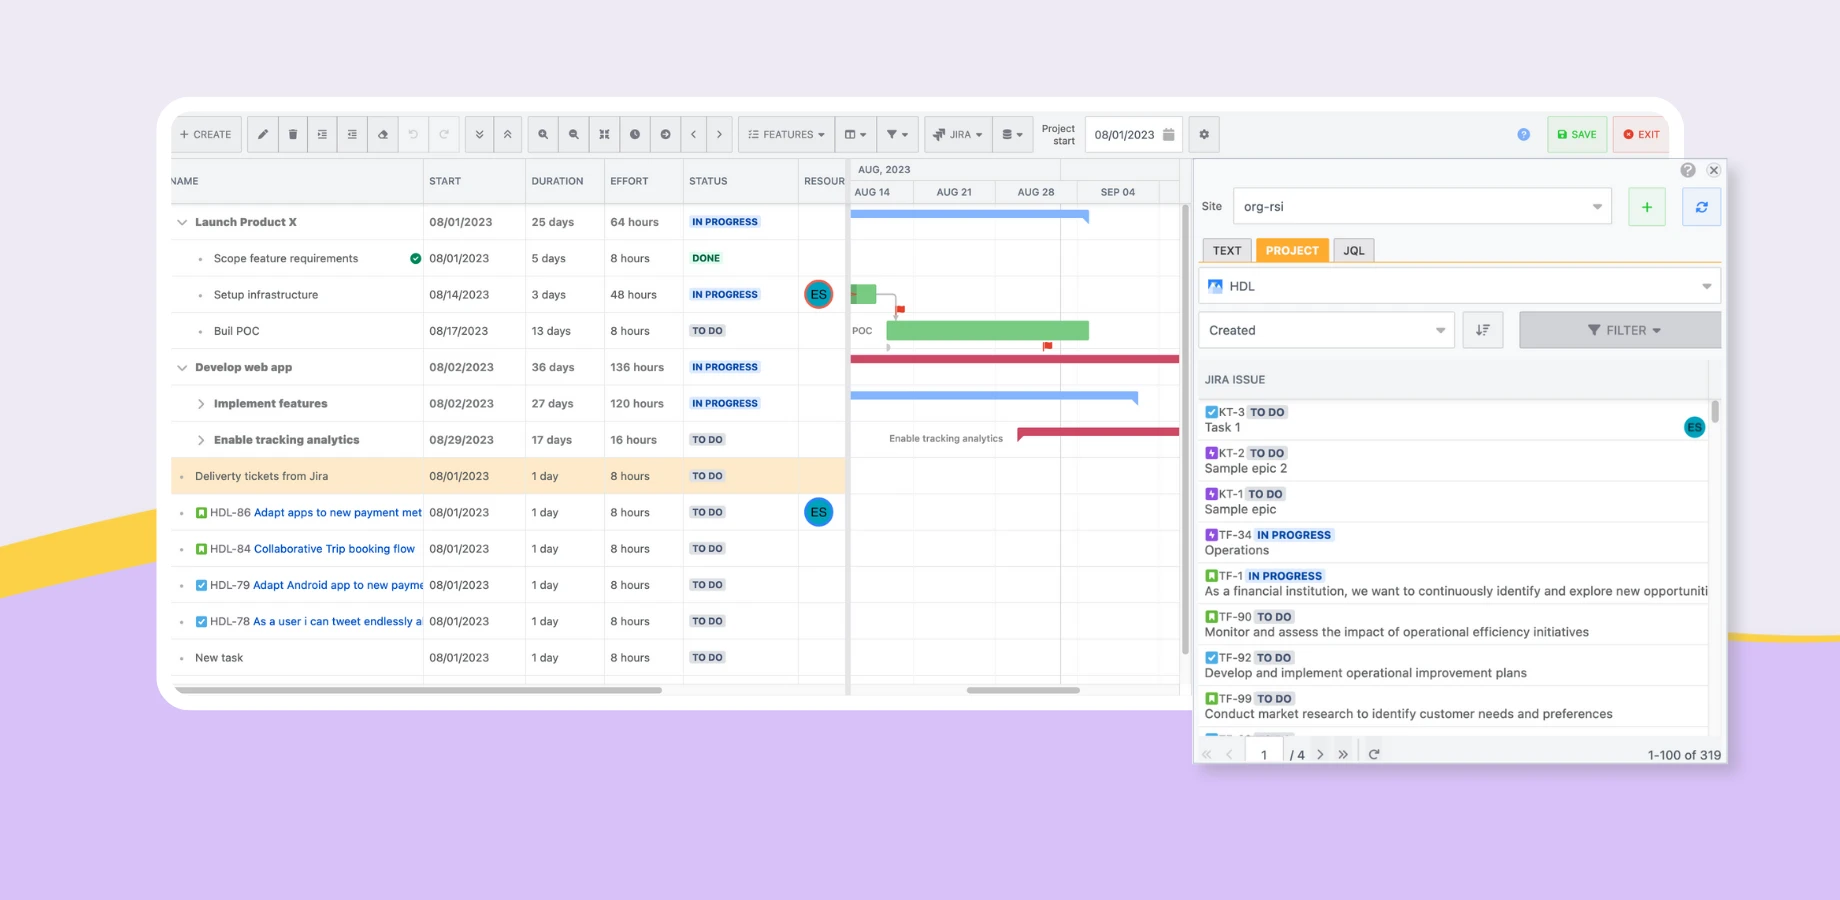Open project settings with the gear icon
Image resolution: width=1840 pixels, height=900 pixels.
[1204, 134]
